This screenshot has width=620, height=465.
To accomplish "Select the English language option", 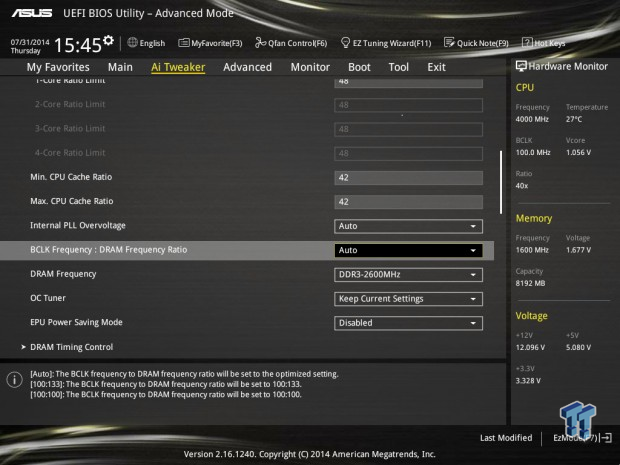I will pos(152,43).
